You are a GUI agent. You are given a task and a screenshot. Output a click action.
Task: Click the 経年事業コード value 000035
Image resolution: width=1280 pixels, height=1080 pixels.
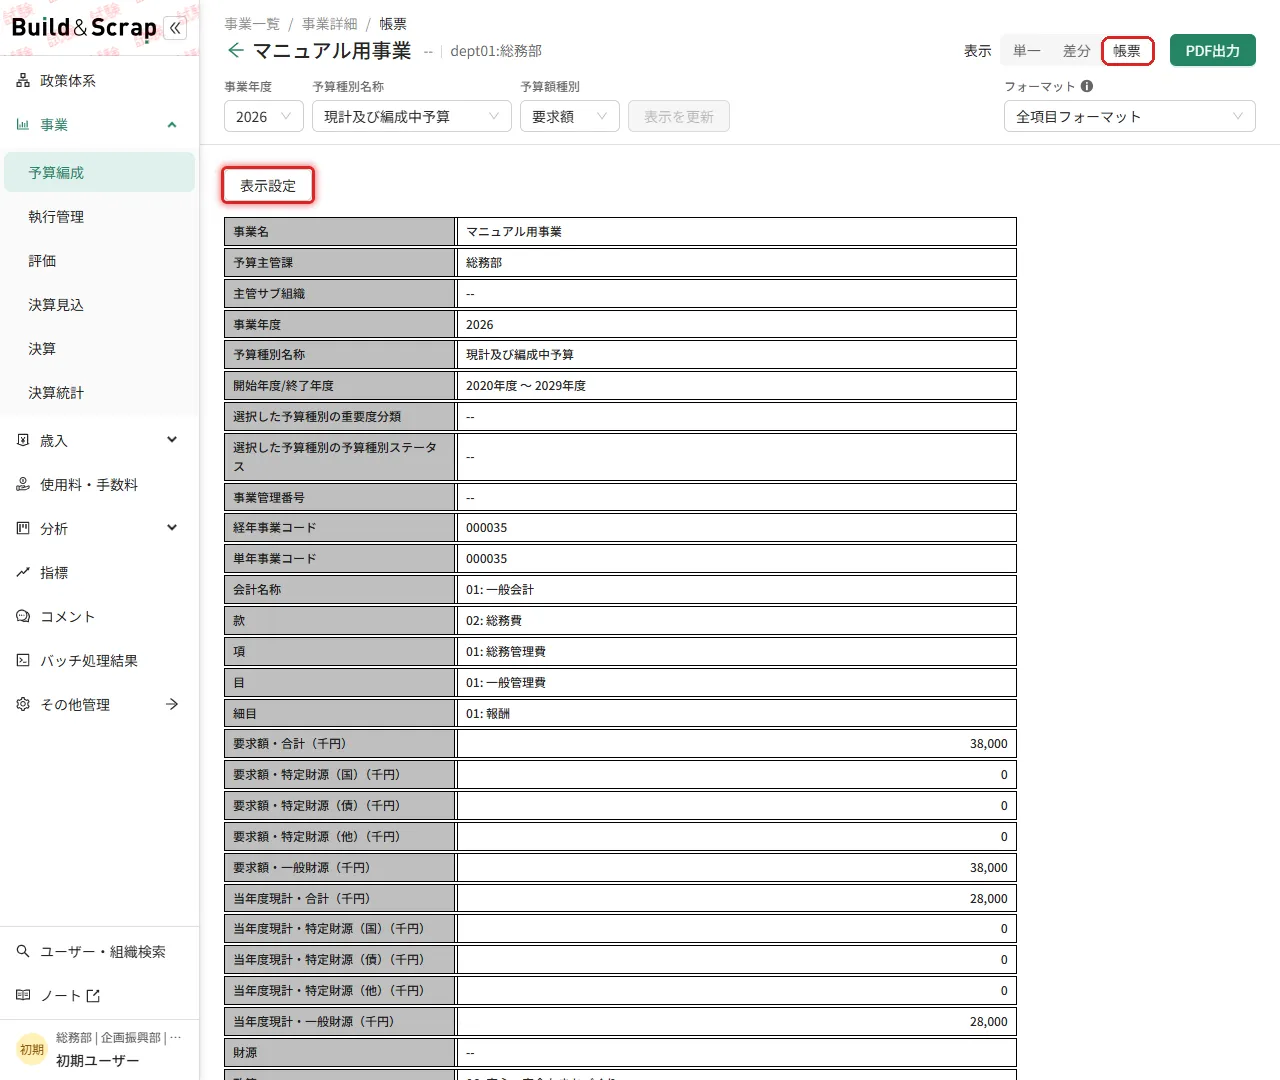[x=487, y=528]
